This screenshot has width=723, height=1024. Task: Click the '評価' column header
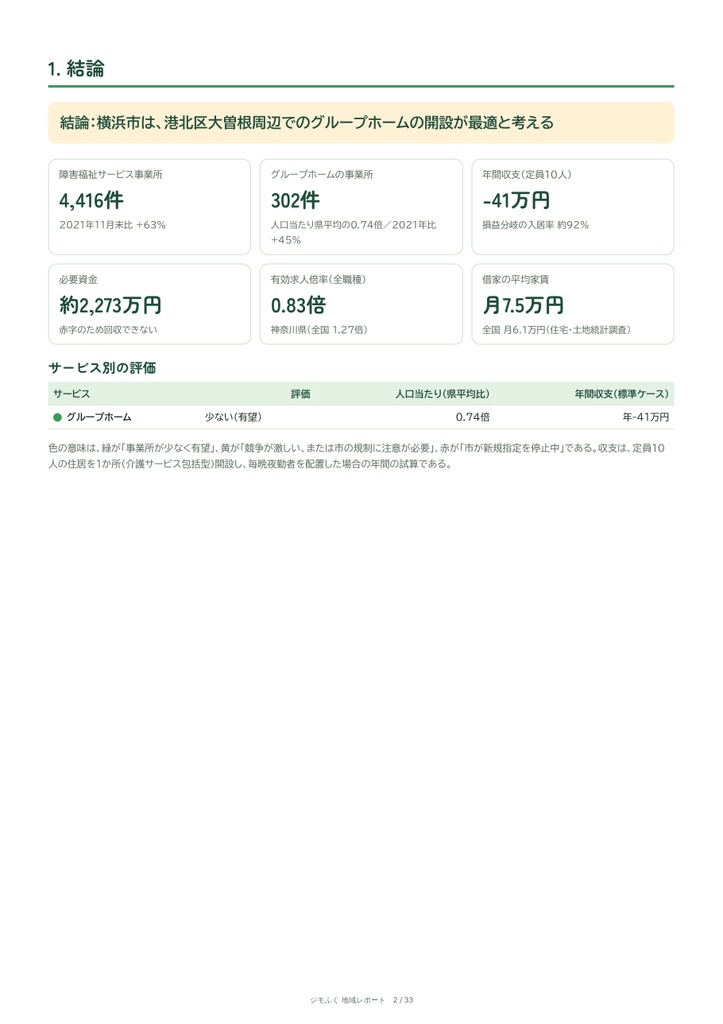[300, 394]
